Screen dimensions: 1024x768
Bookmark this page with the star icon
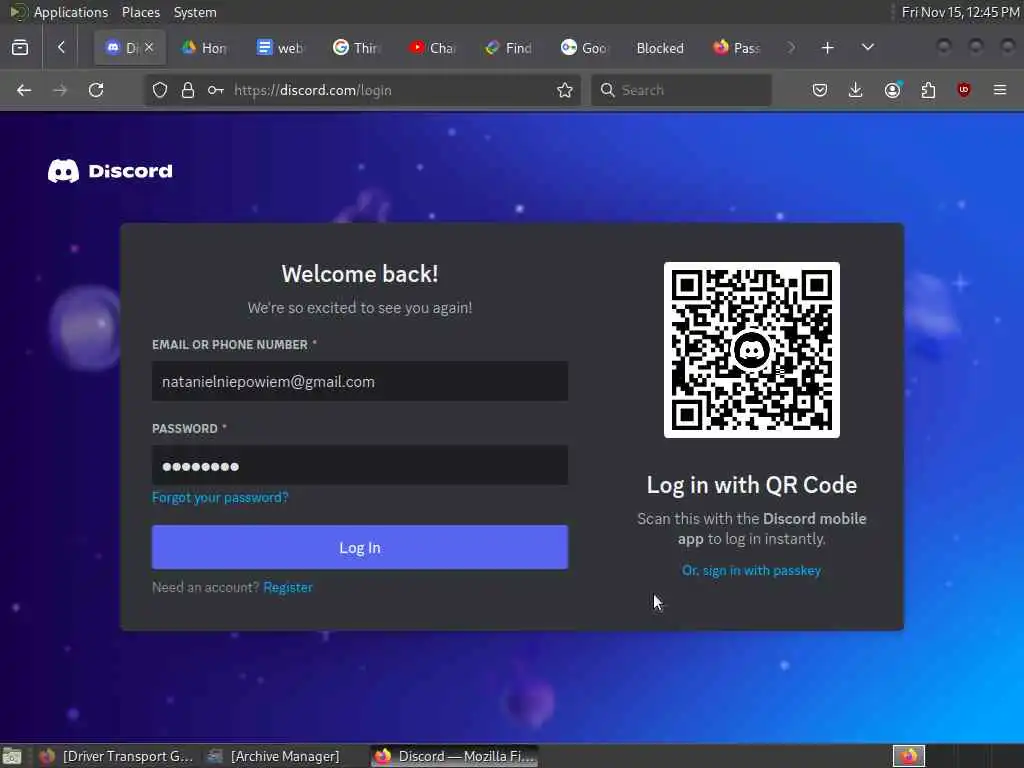click(565, 90)
